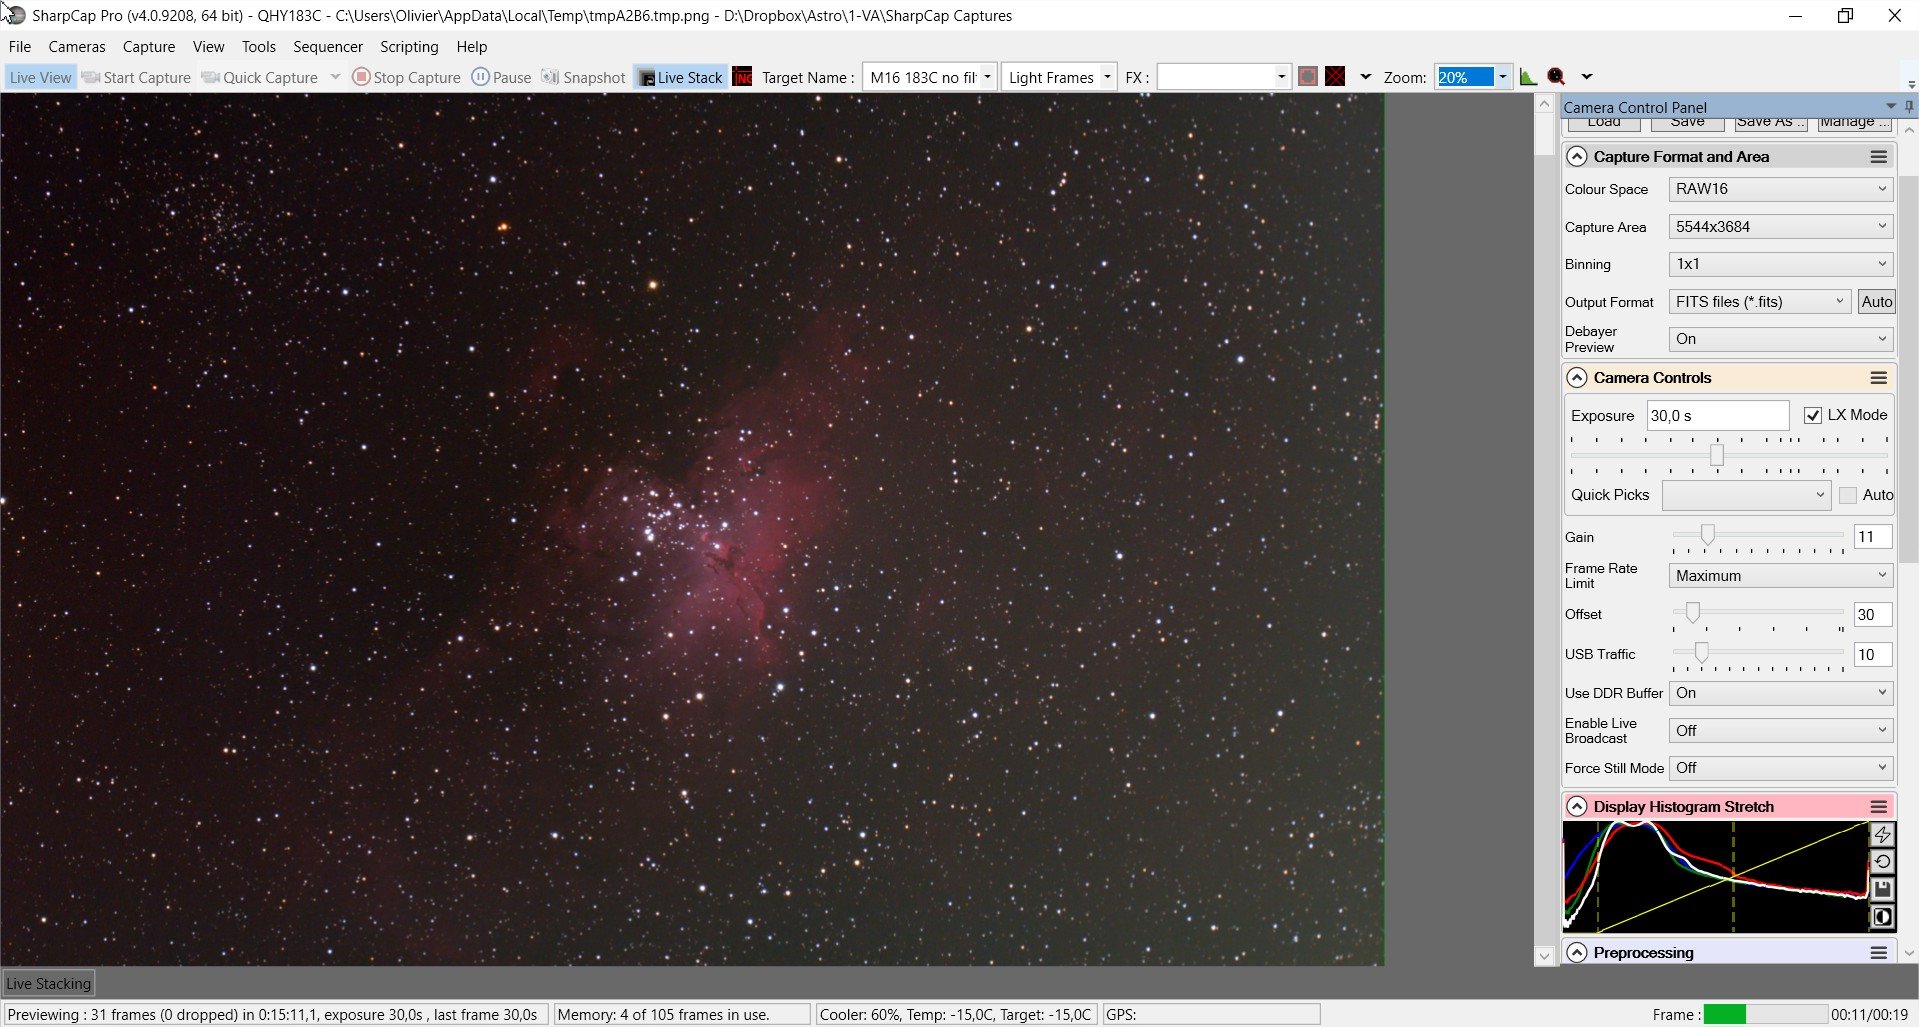Image resolution: width=1919 pixels, height=1027 pixels.
Task: Click the selection area icon next to FX
Action: (1307, 77)
